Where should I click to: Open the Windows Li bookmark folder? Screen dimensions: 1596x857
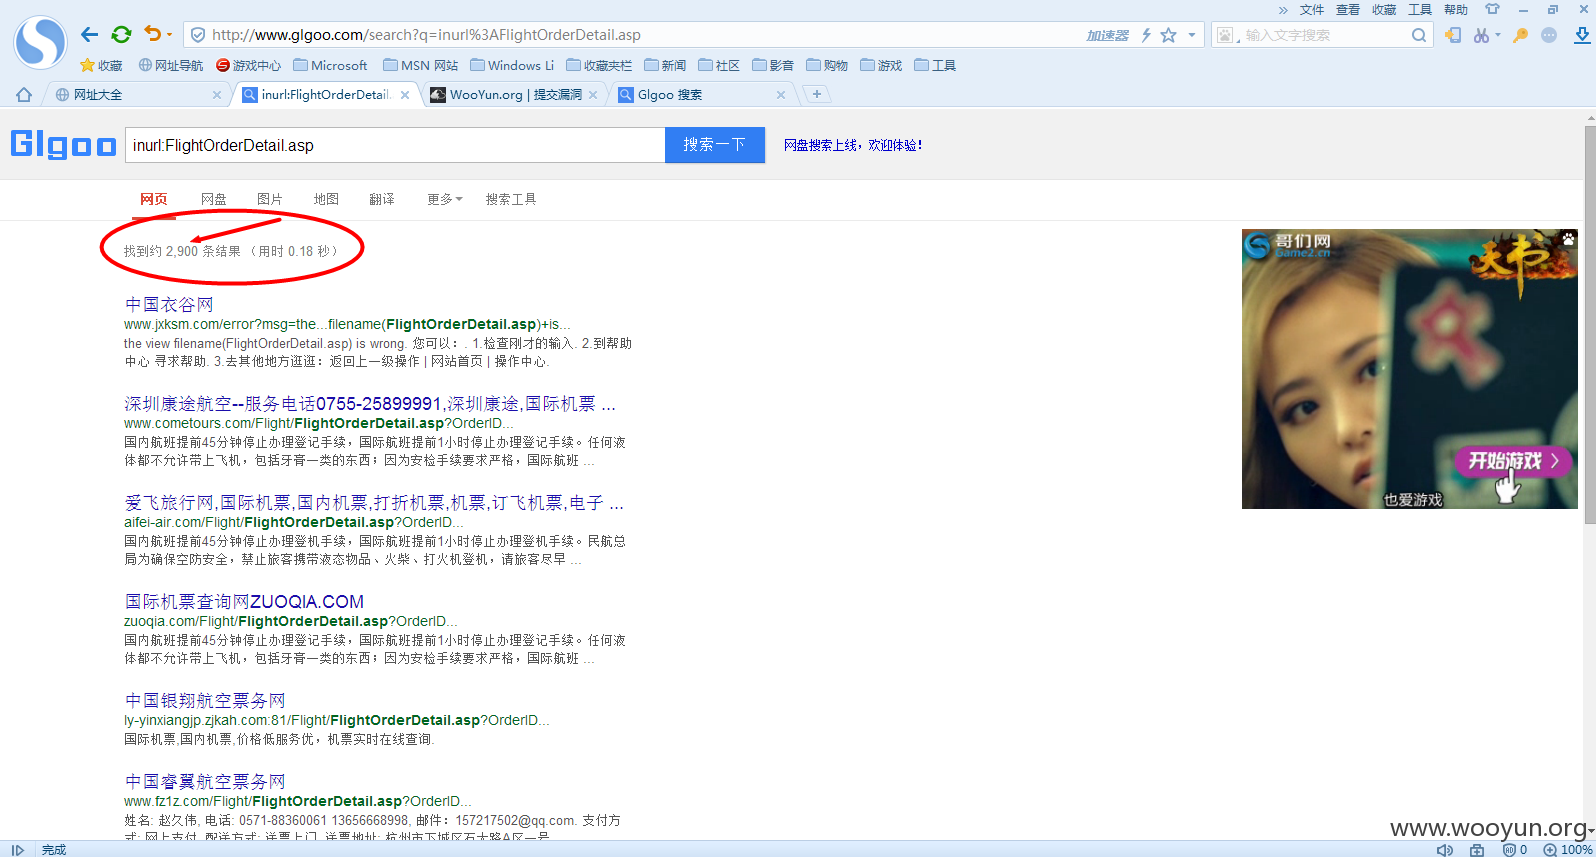pyautogui.click(x=511, y=65)
